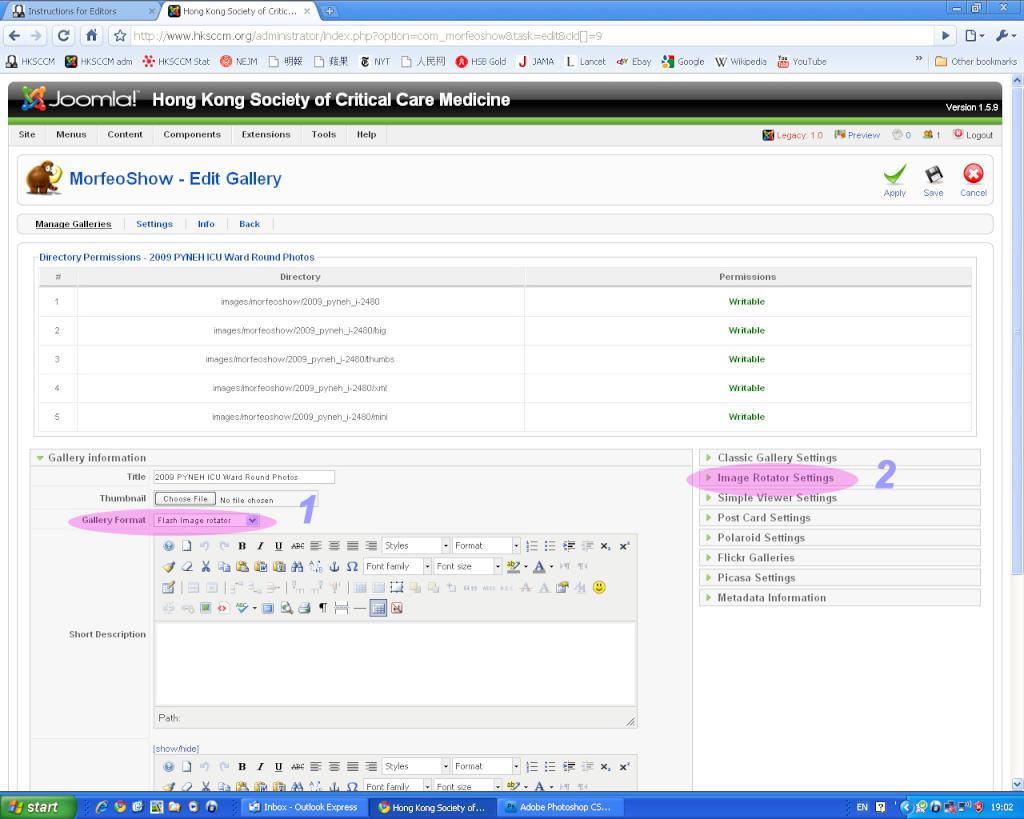1024x819 pixels.
Task: Open the Components menu
Action: (192, 135)
